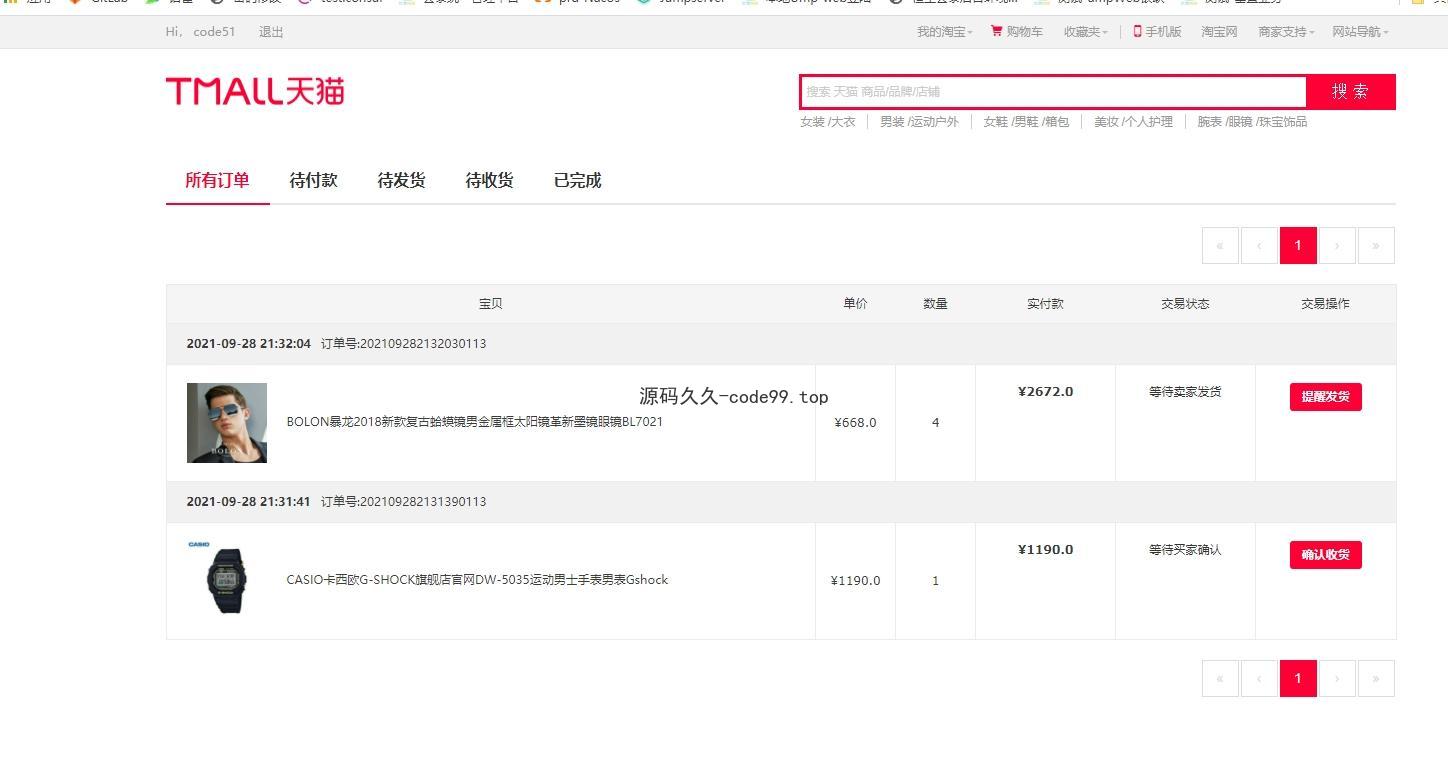Click the Hi, code51 username text
1448x773 pixels.
tap(200, 31)
